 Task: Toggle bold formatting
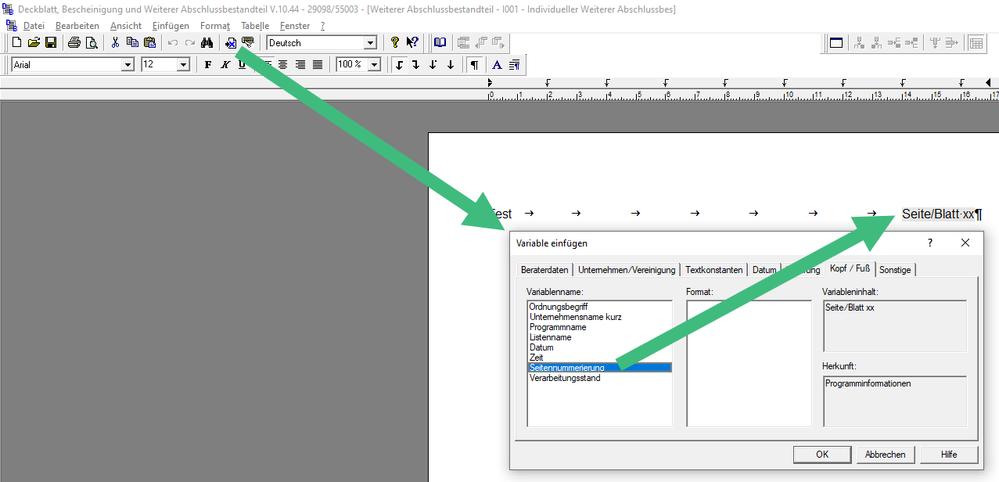208,65
